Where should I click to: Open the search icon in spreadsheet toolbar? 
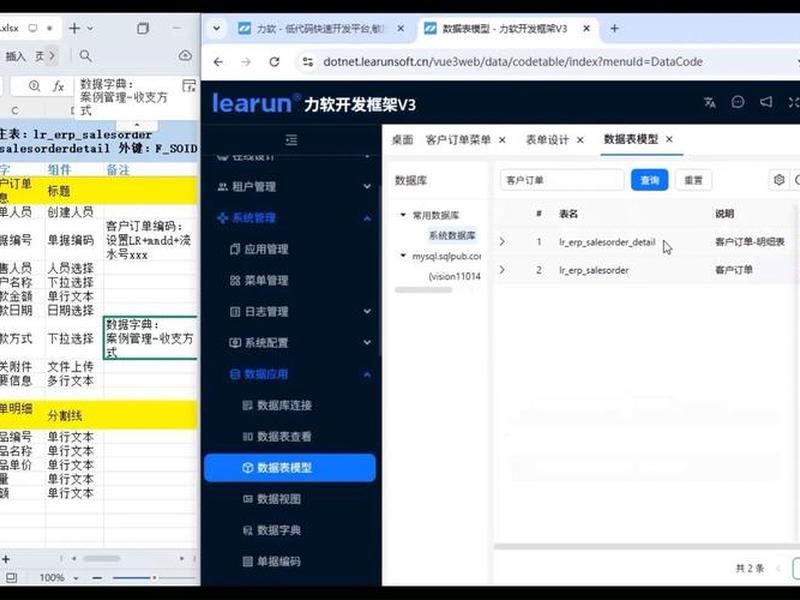pos(86,56)
